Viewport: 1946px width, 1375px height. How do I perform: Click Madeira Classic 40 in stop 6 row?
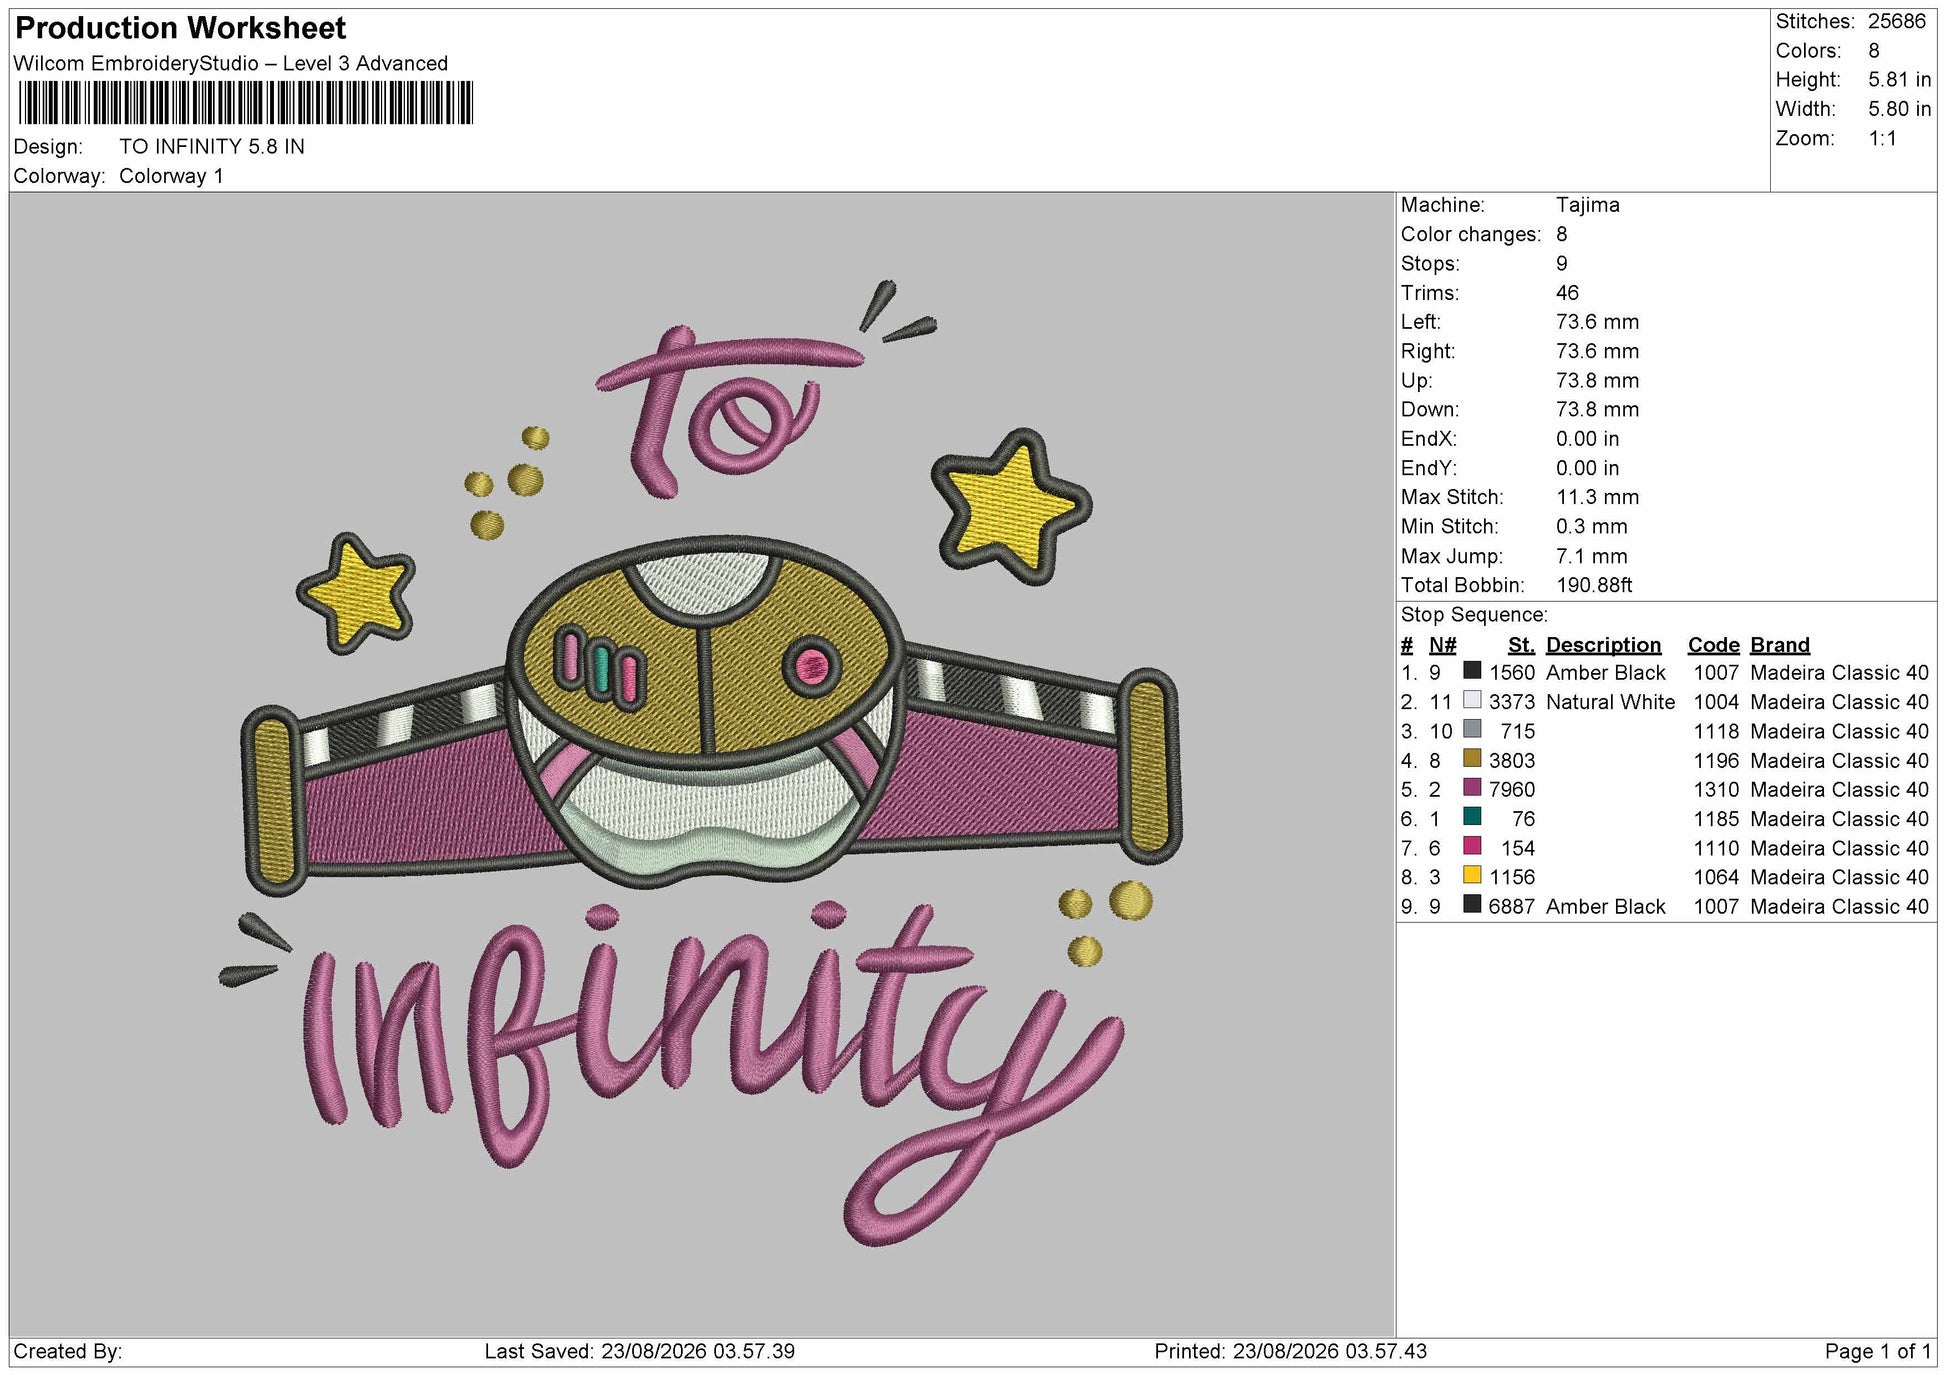pyautogui.click(x=1839, y=819)
